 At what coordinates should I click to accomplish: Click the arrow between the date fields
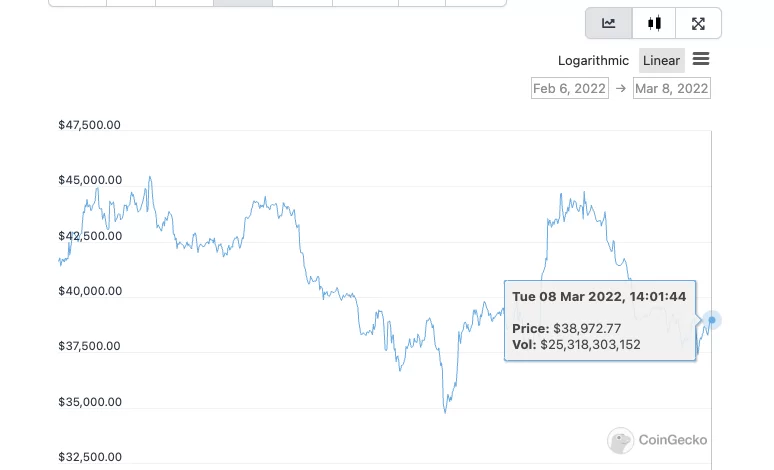[x=621, y=88]
